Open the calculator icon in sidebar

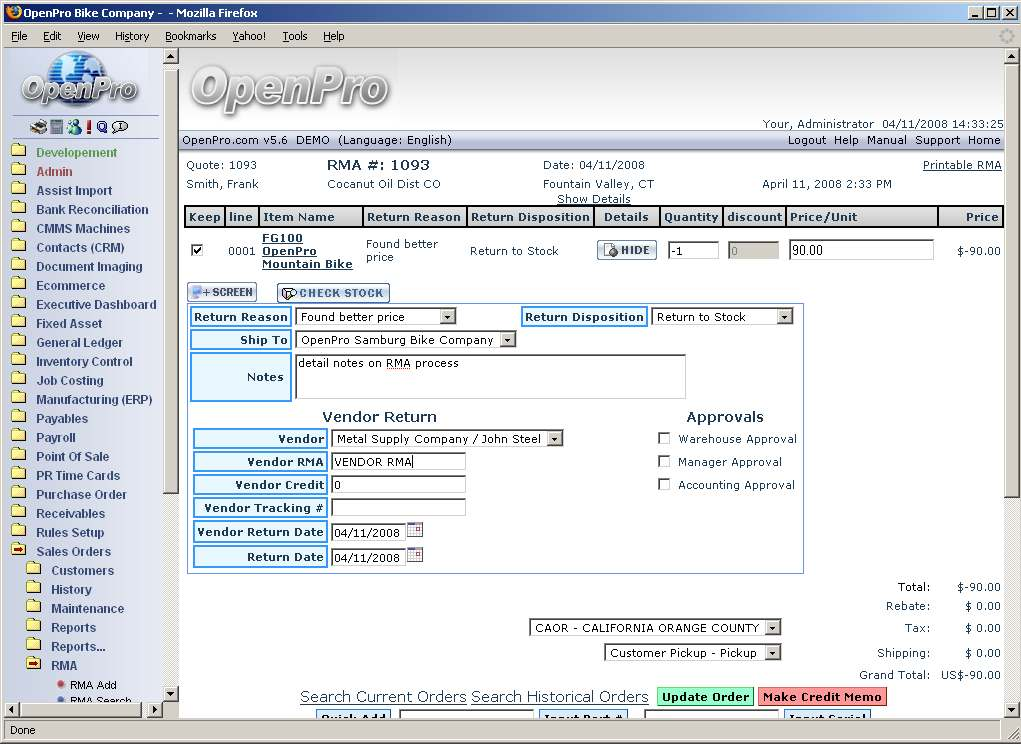pyautogui.click(x=57, y=127)
